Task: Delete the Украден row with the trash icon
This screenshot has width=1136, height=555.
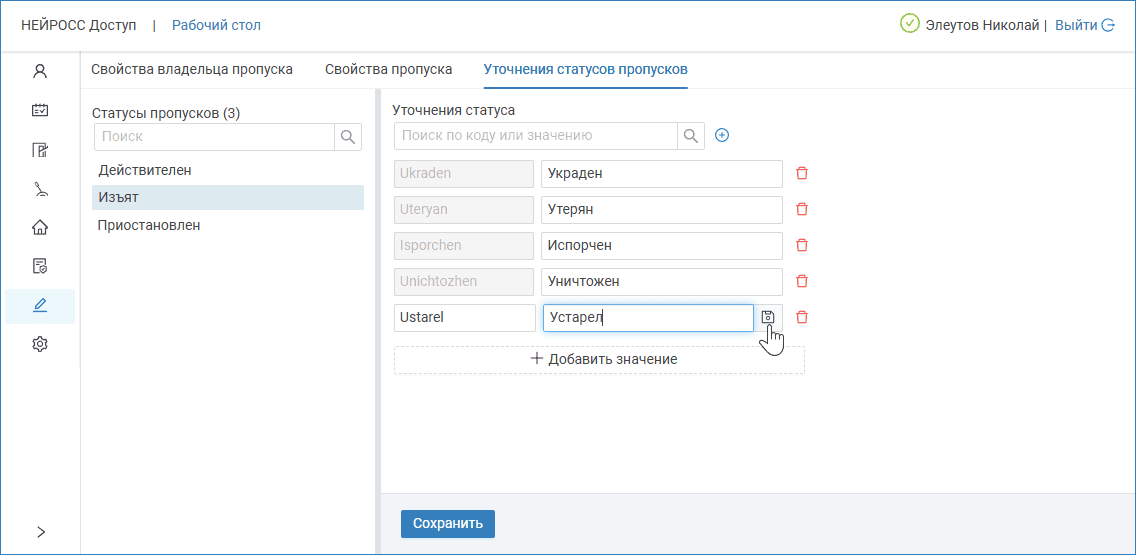Action: pyautogui.click(x=801, y=173)
